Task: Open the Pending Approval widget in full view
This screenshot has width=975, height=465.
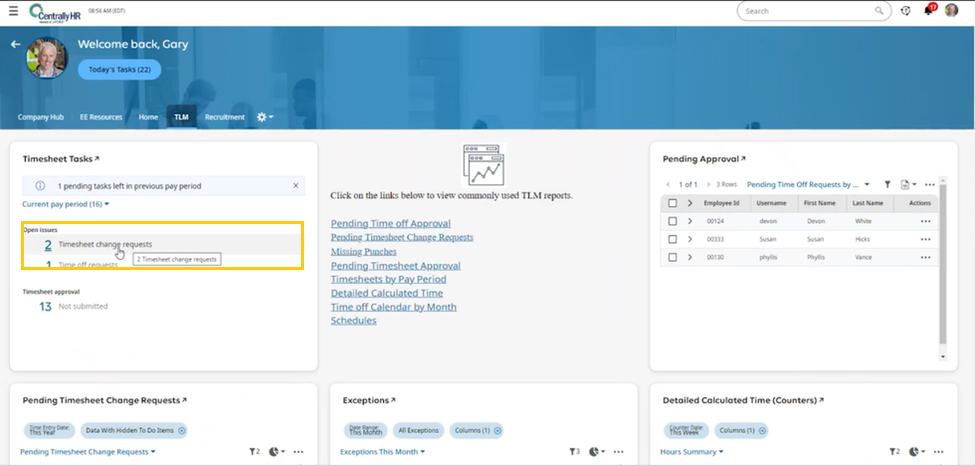Action: [x=743, y=159]
